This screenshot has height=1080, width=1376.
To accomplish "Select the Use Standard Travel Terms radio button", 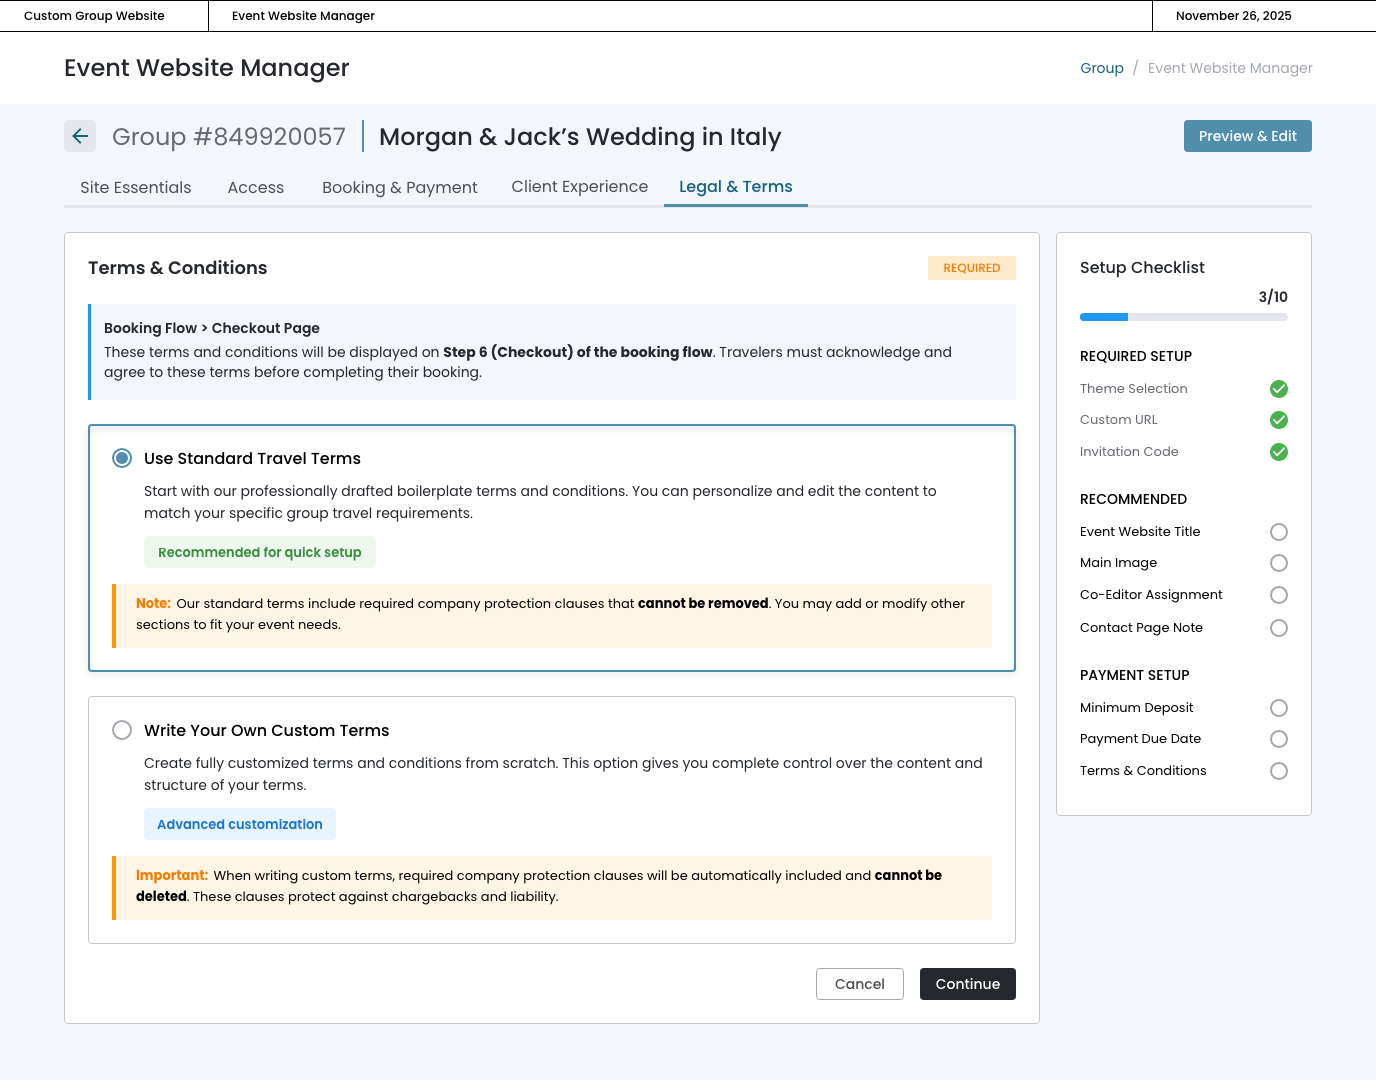I will (122, 458).
